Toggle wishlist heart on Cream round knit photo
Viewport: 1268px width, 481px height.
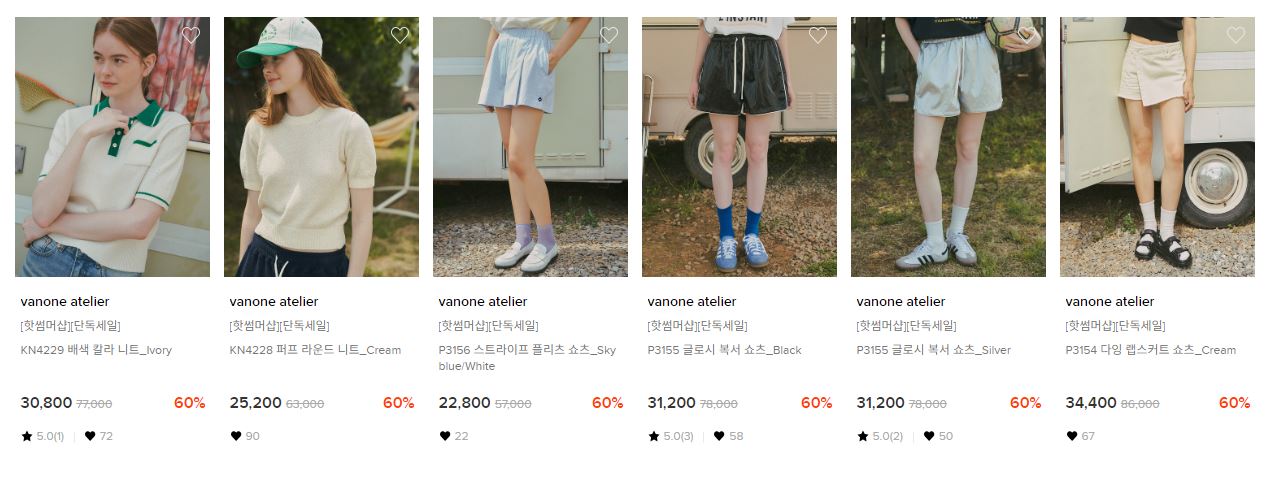[x=400, y=35]
